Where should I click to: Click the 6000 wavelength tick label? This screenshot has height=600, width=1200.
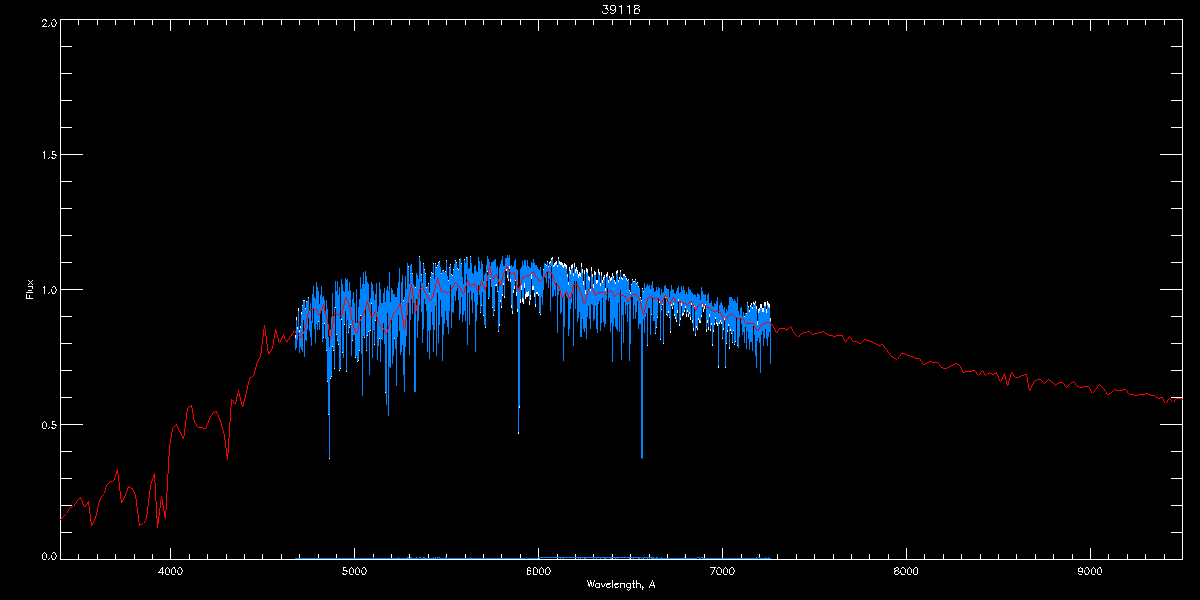[538, 572]
